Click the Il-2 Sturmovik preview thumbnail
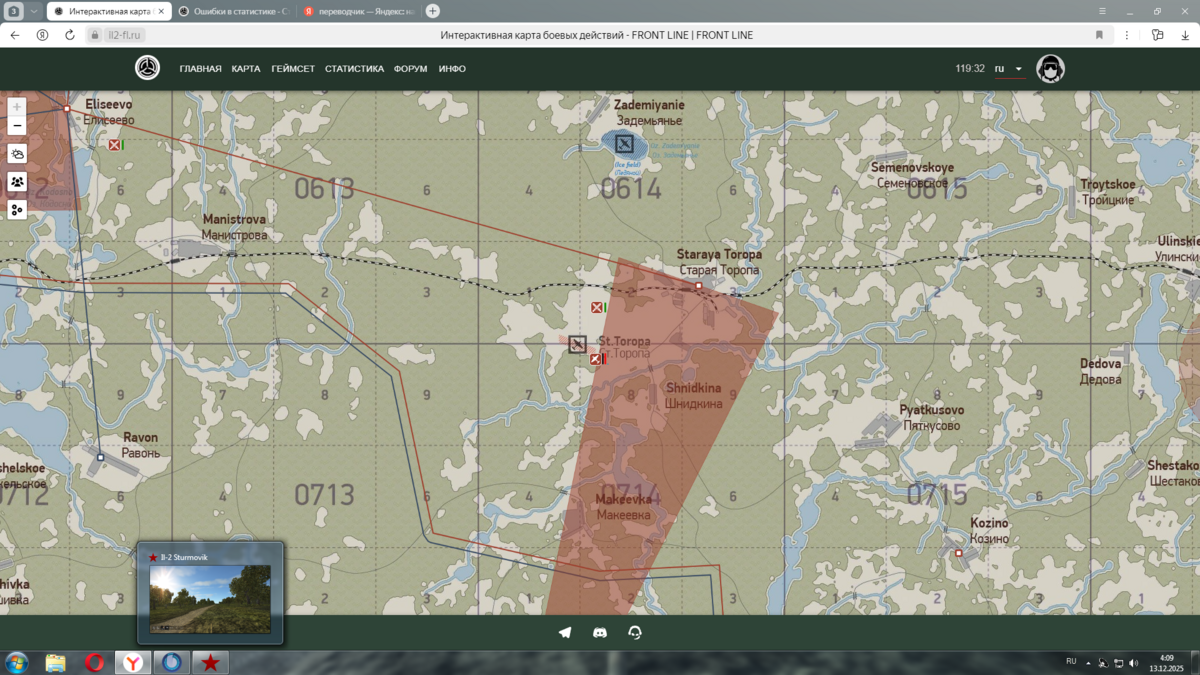The width and height of the screenshot is (1200, 675). pyautogui.click(x=210, y=598)
